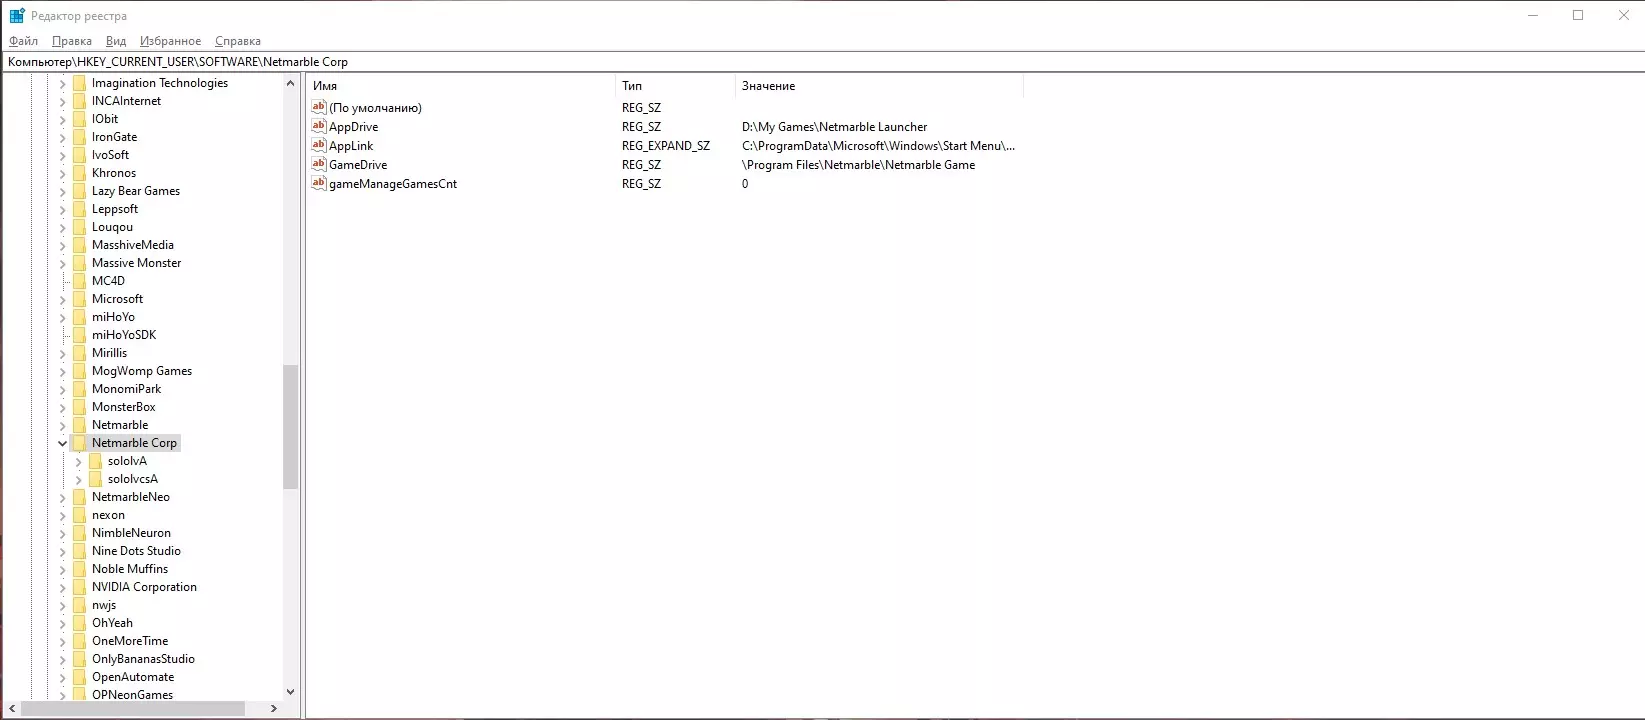The image size is (1645, 720).
Task: Minimize the Registry Editor window
Action: pyautogui.click(x=1533, y=15)
